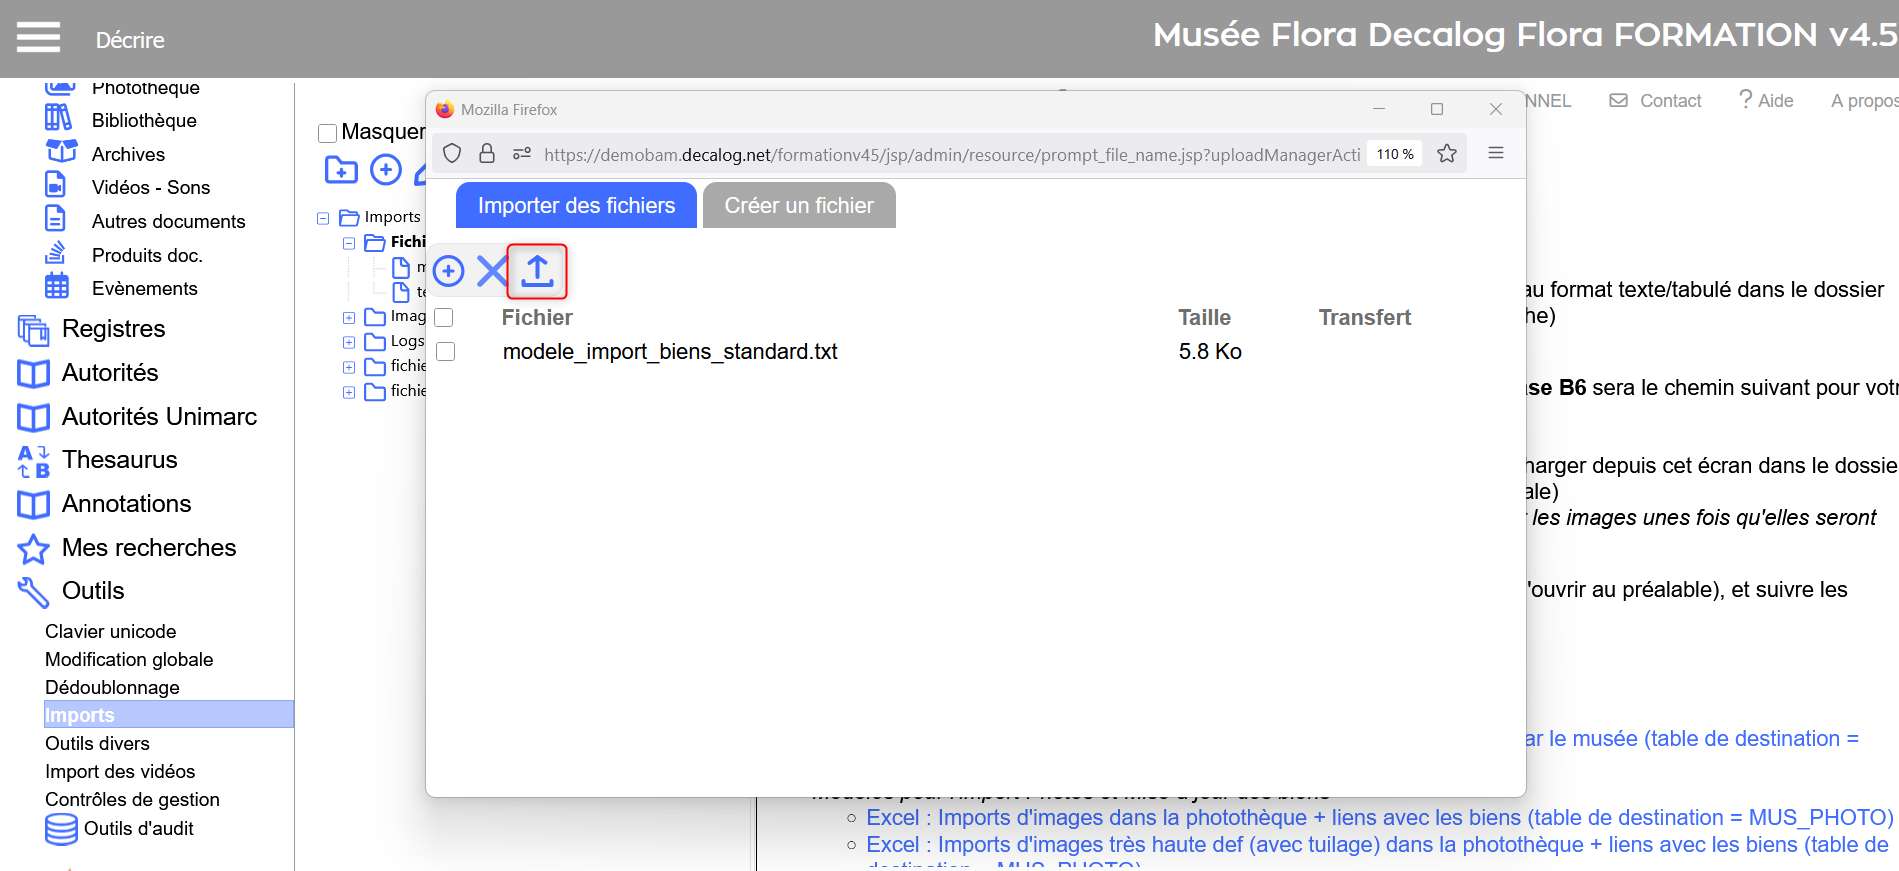Click the add file plus icon in popup
Screen dimensions: 1899x871
point(449,271)
